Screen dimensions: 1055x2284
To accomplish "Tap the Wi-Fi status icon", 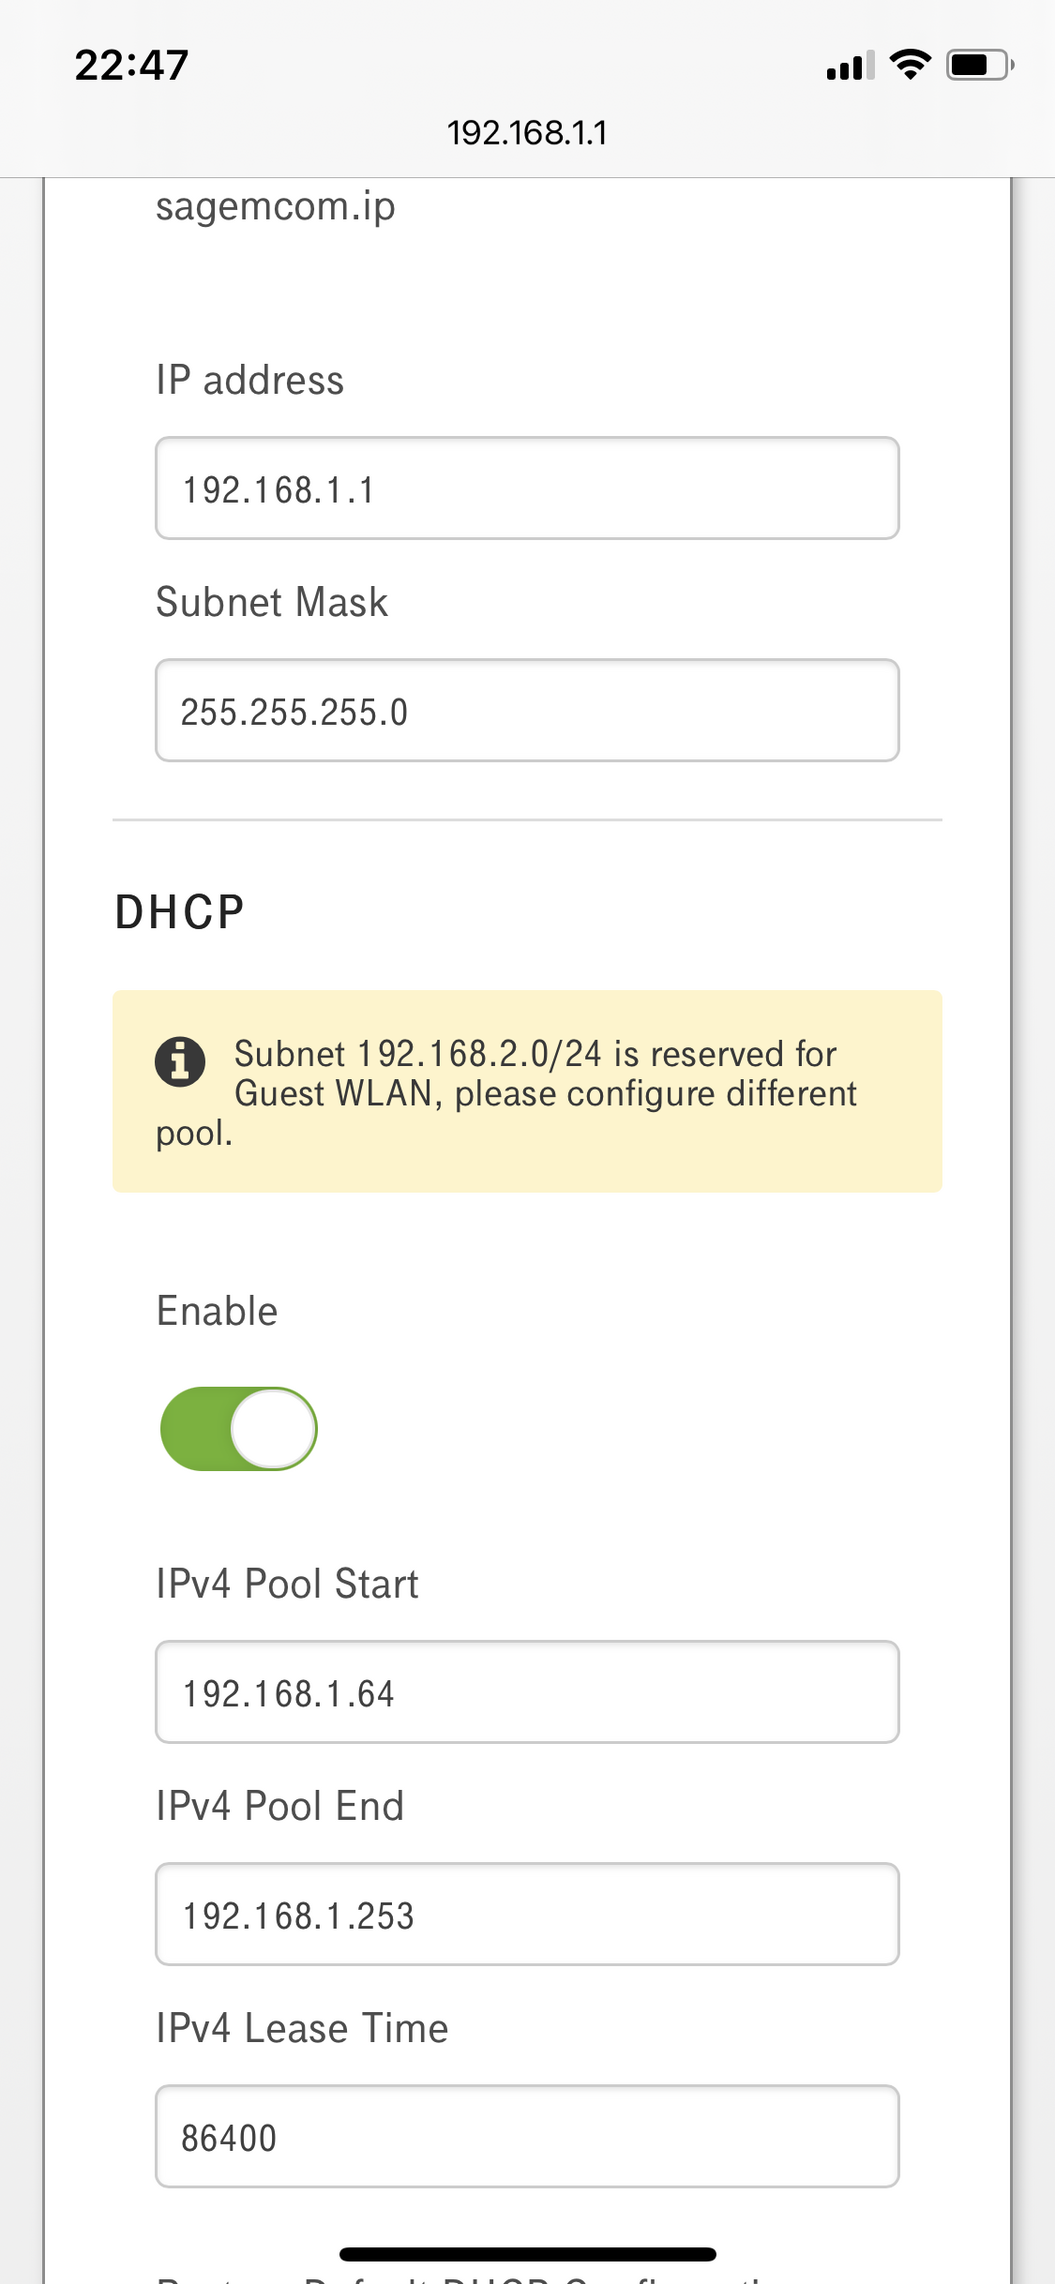I will point(910,65).
